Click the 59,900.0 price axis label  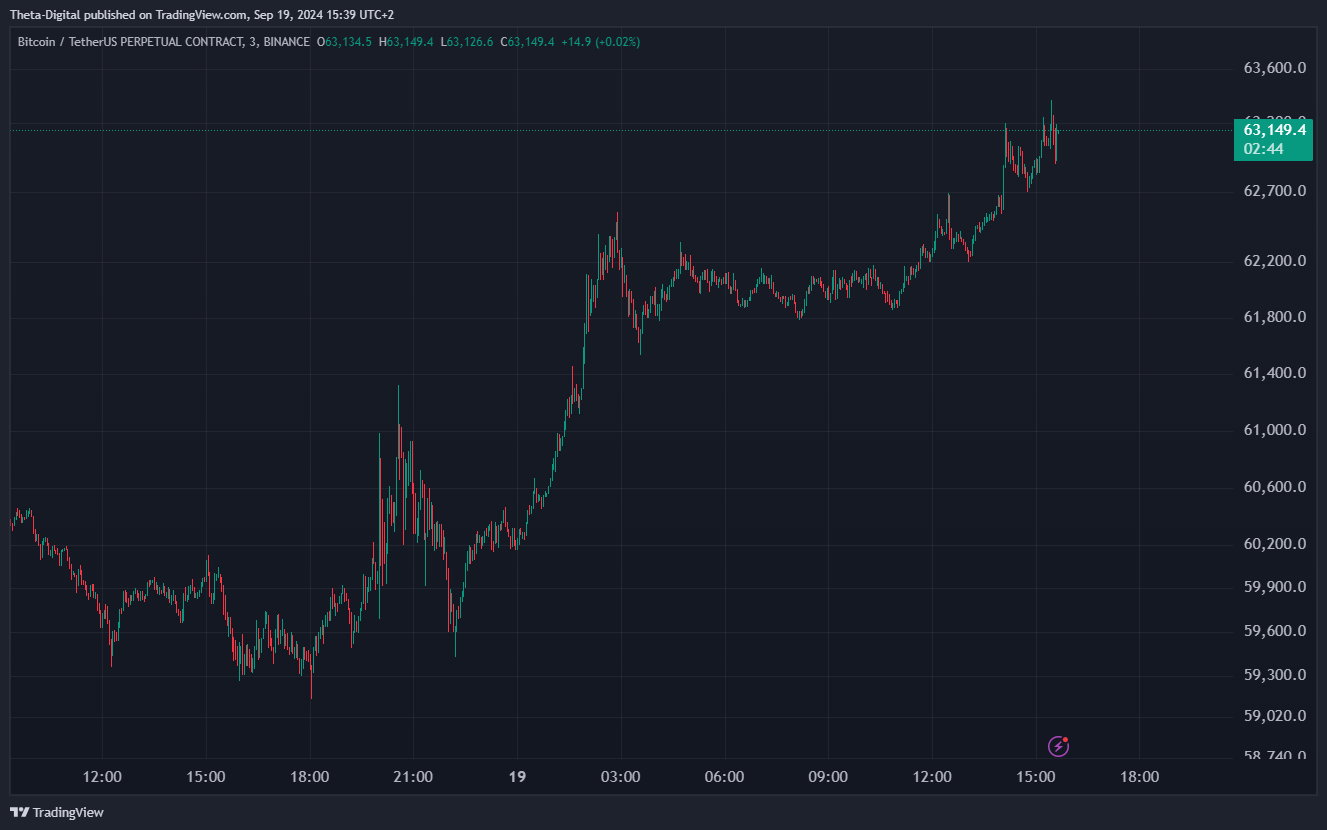point(1274,587)
